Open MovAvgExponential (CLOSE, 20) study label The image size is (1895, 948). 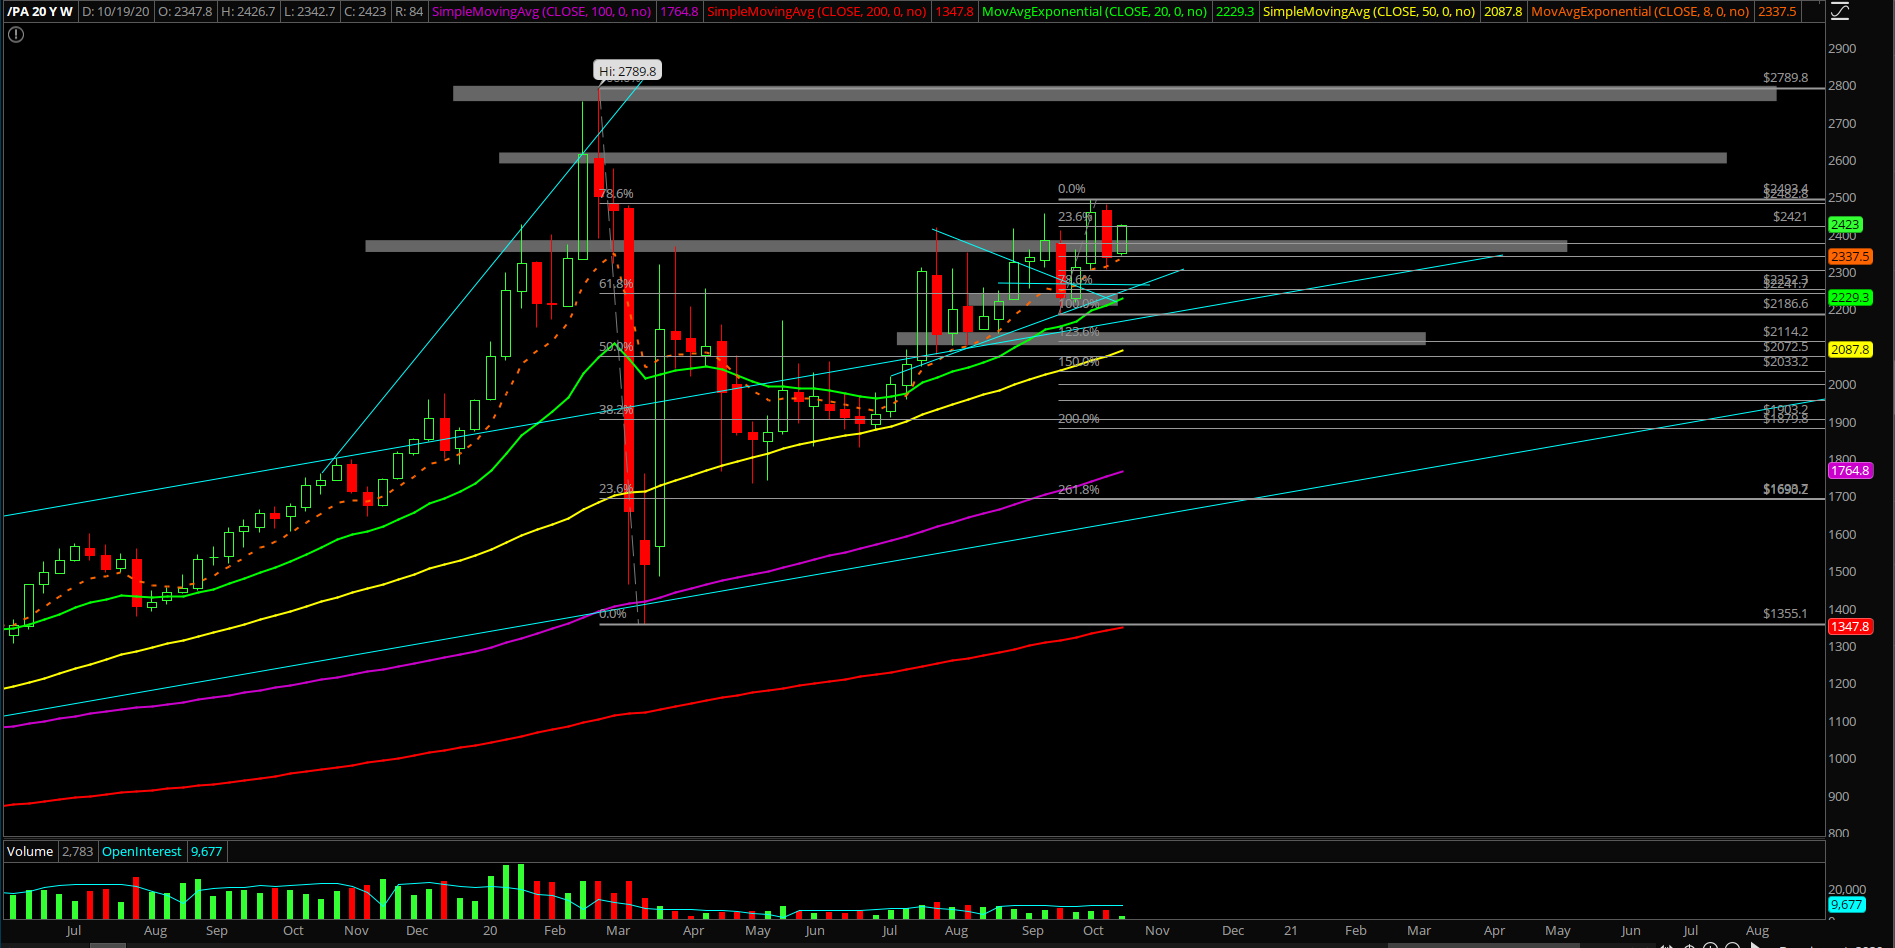1094,11
